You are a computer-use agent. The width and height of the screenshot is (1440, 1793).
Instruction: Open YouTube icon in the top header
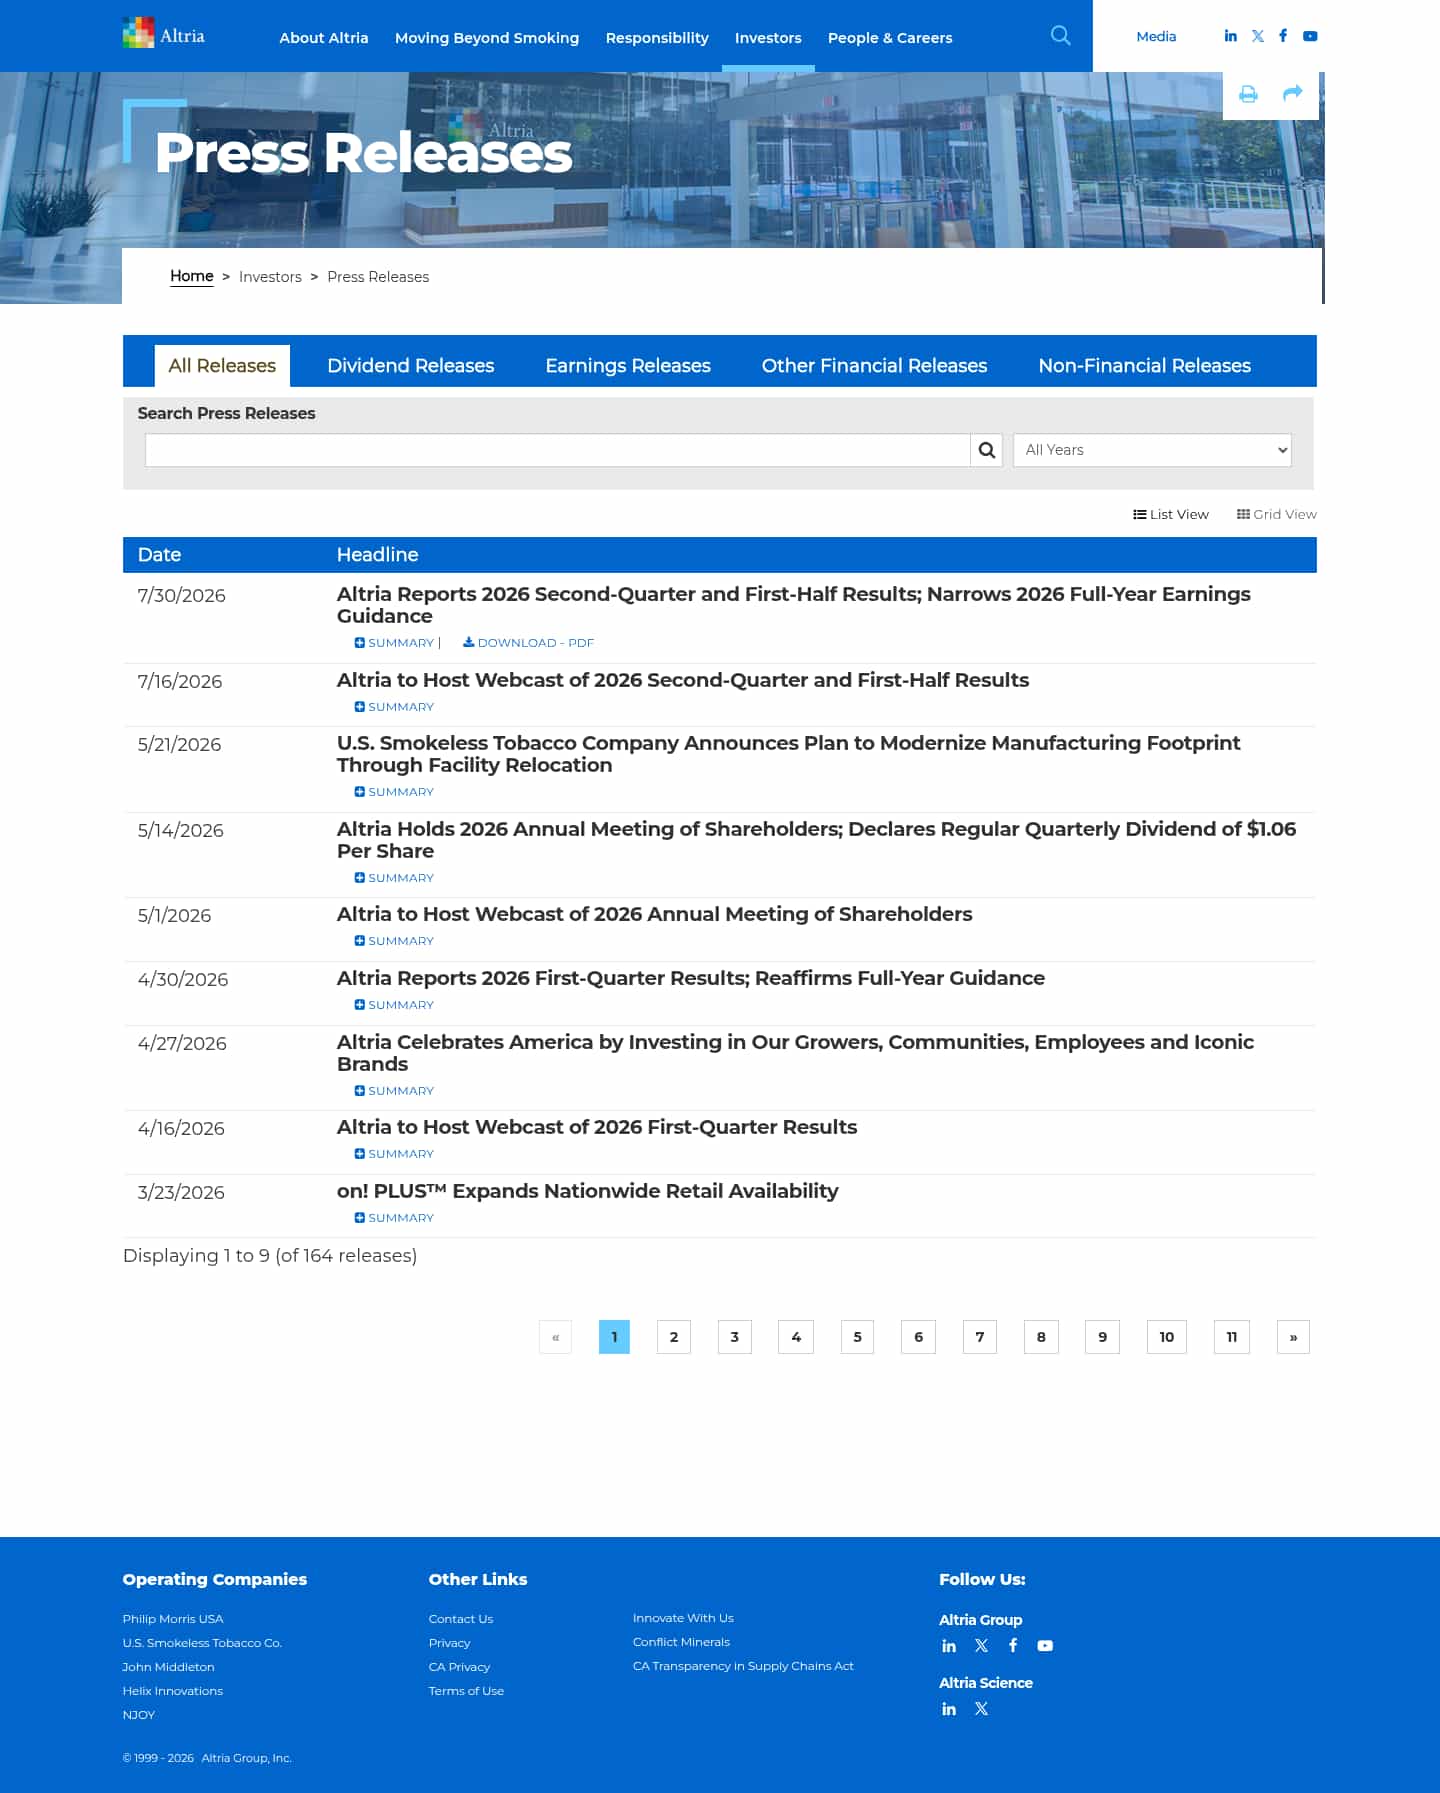pyautogui.click(x=1310, y=36)
